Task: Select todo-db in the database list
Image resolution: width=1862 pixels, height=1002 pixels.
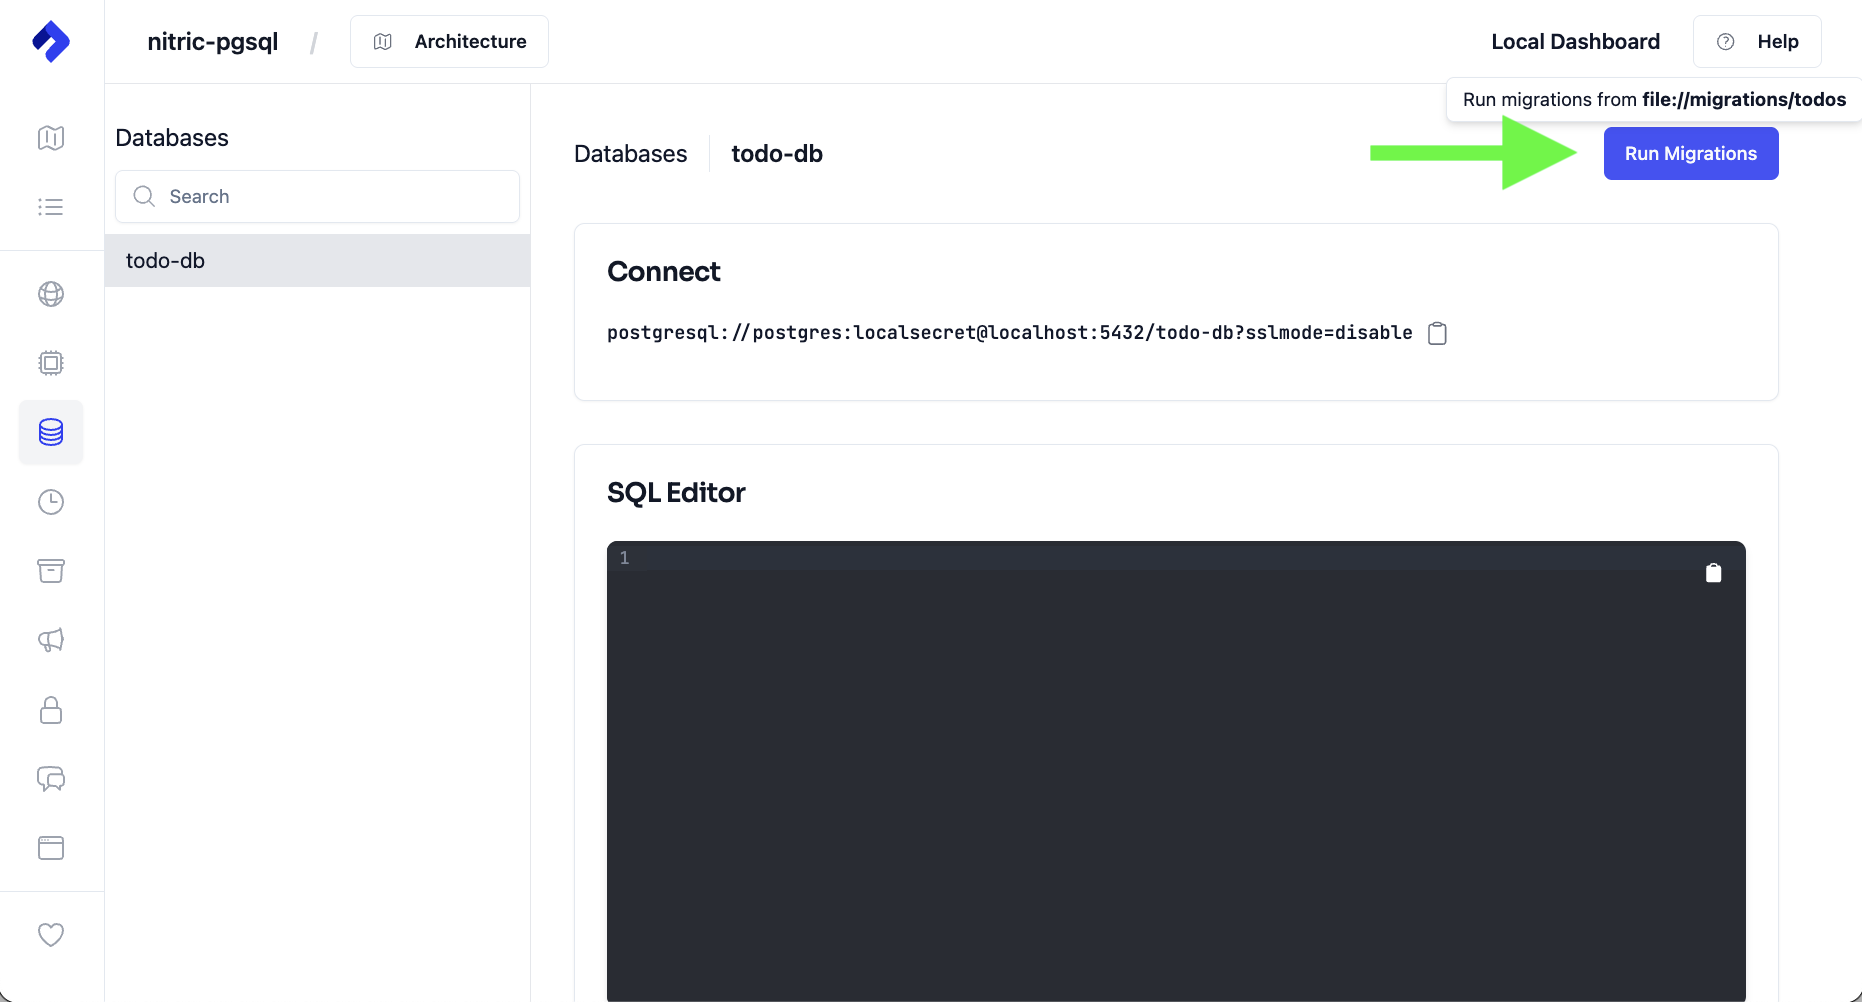Action: (317, 261)
